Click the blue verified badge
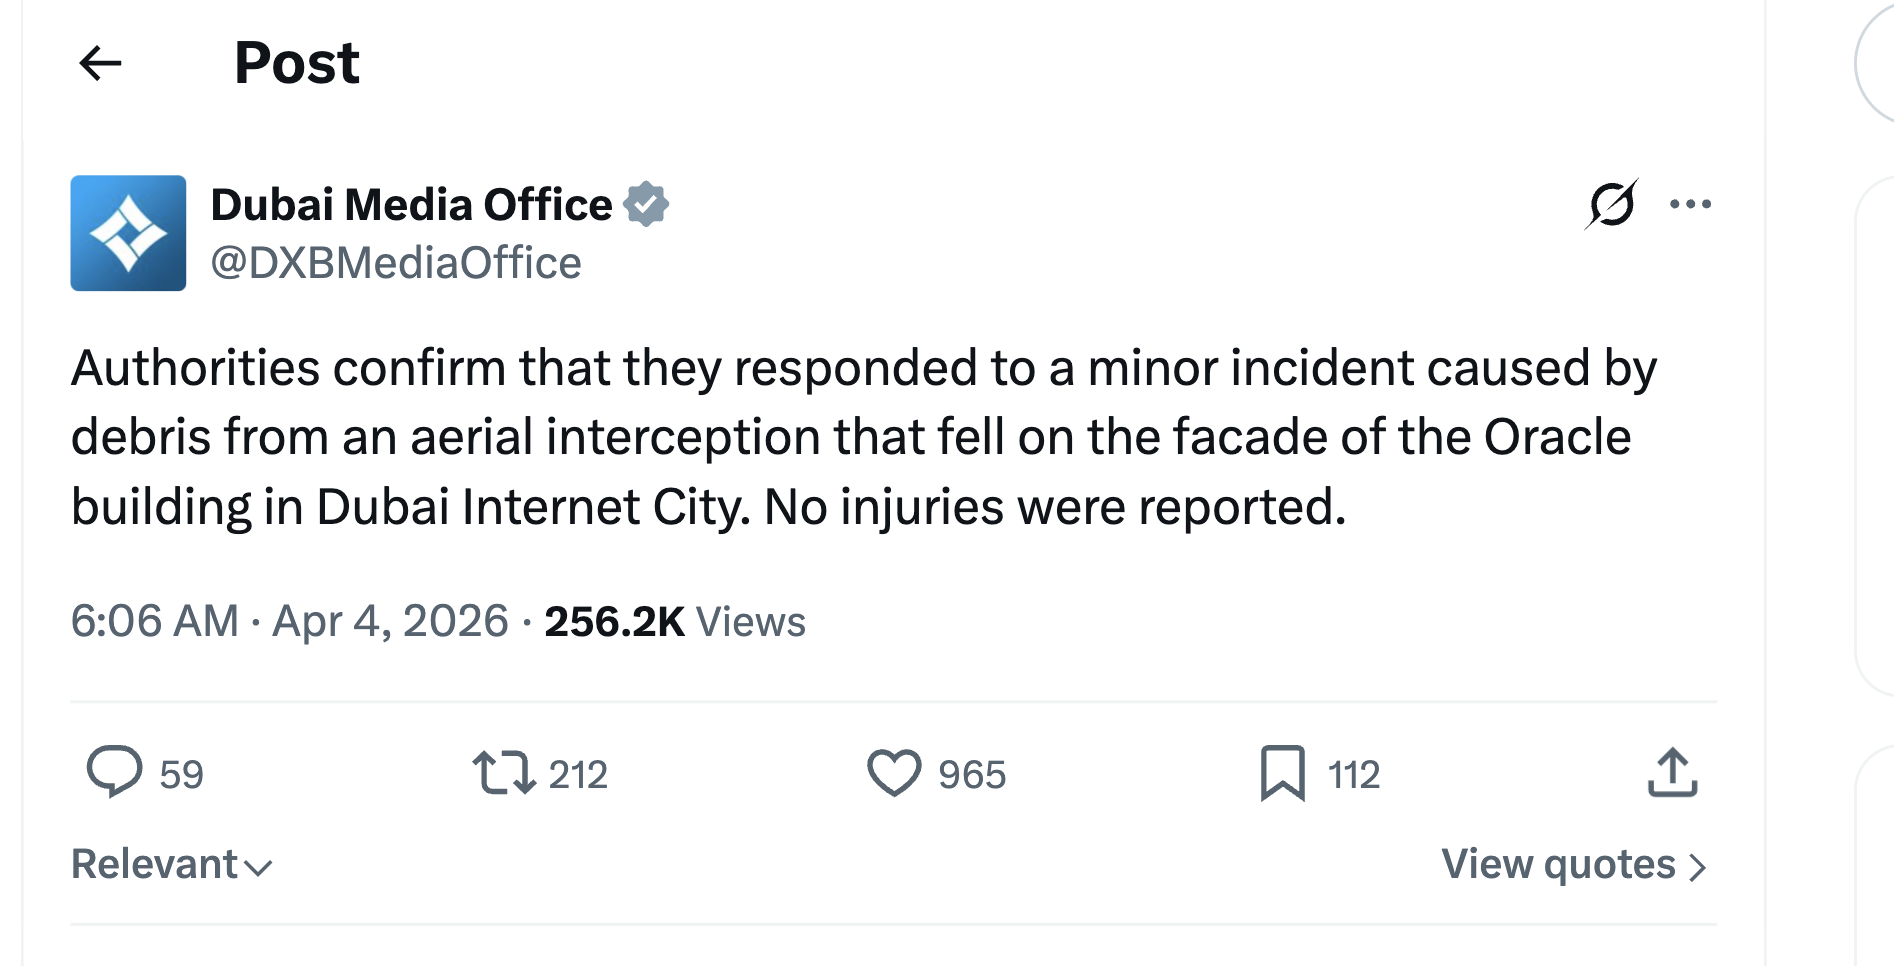The height and width of the screenshot is (966, 1894). pyautogui.click(x=646, y=204)
